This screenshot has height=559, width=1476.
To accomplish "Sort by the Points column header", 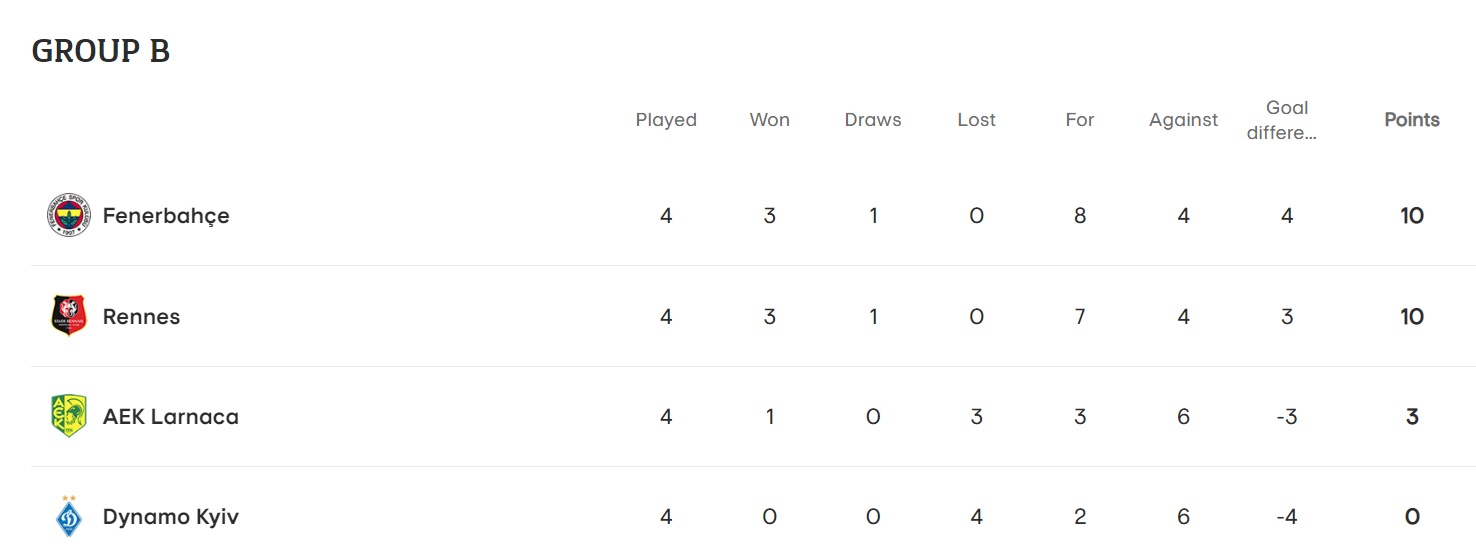I will click(x=1412, y=120).
